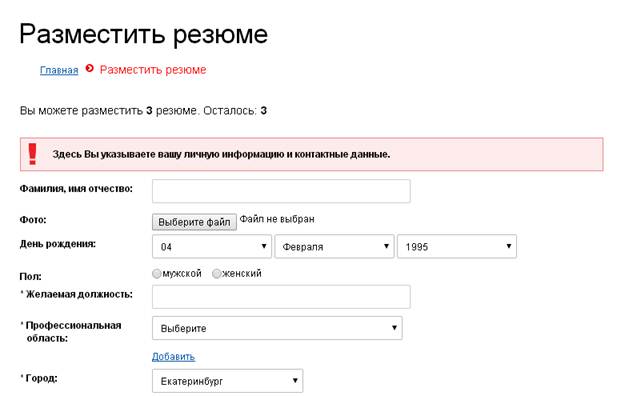Click the Выберите файл button
Image resolution: width=621 pixels, height=396 pixels.
(x=194, y=222)
